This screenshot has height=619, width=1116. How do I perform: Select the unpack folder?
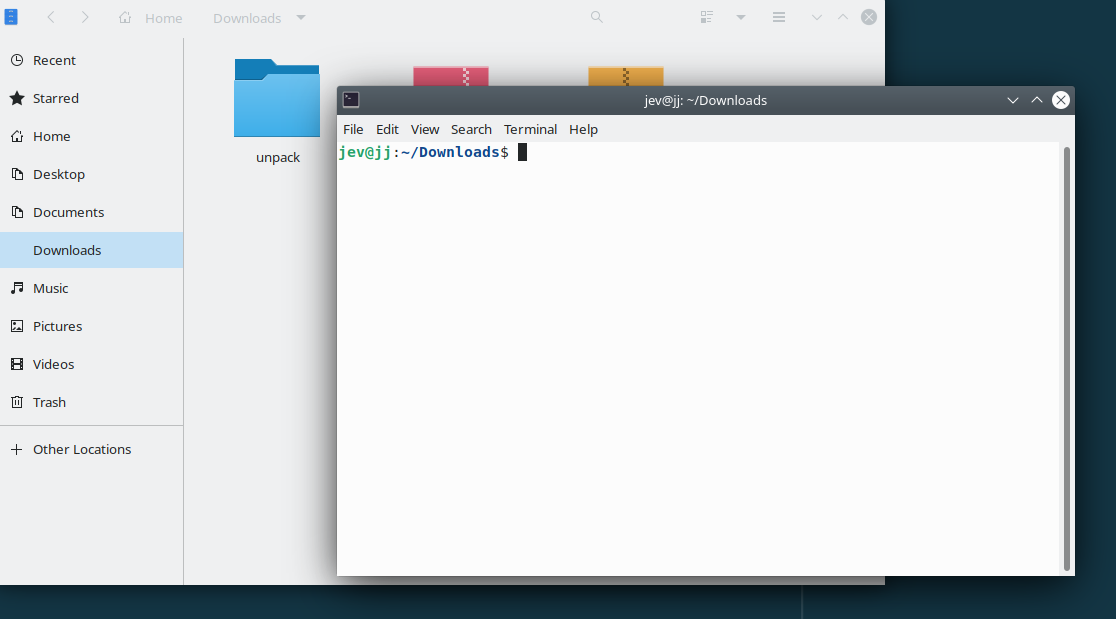click(x=277, y=100)
